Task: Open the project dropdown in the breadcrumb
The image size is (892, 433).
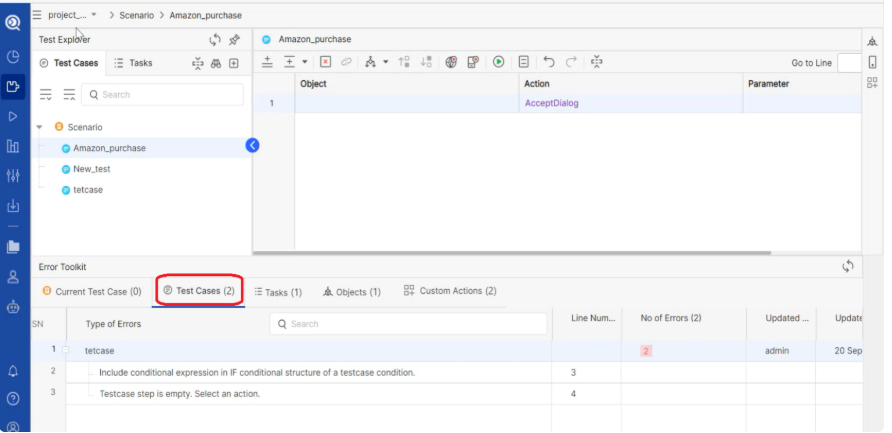Action: (x=94, y=15)
